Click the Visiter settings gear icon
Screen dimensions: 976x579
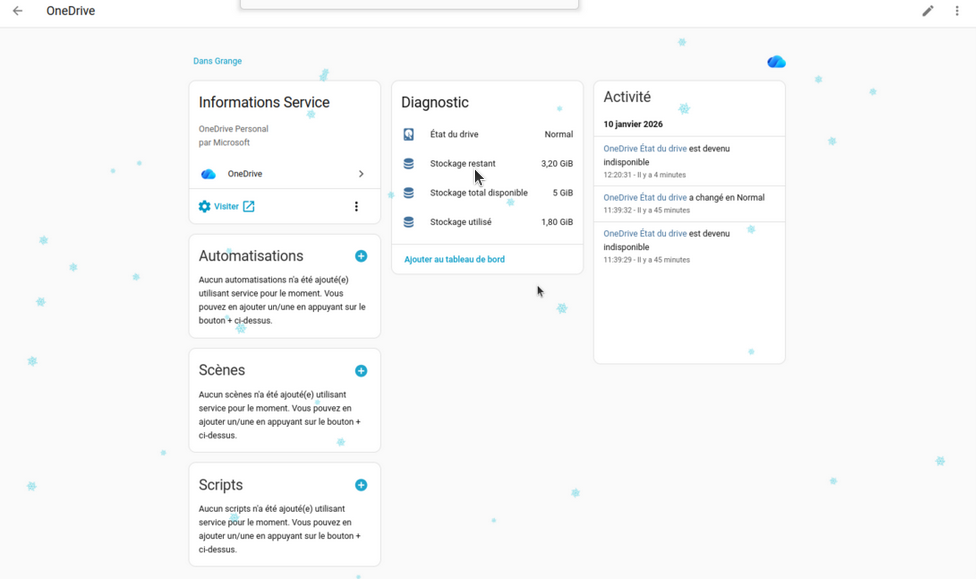(204, 206)
